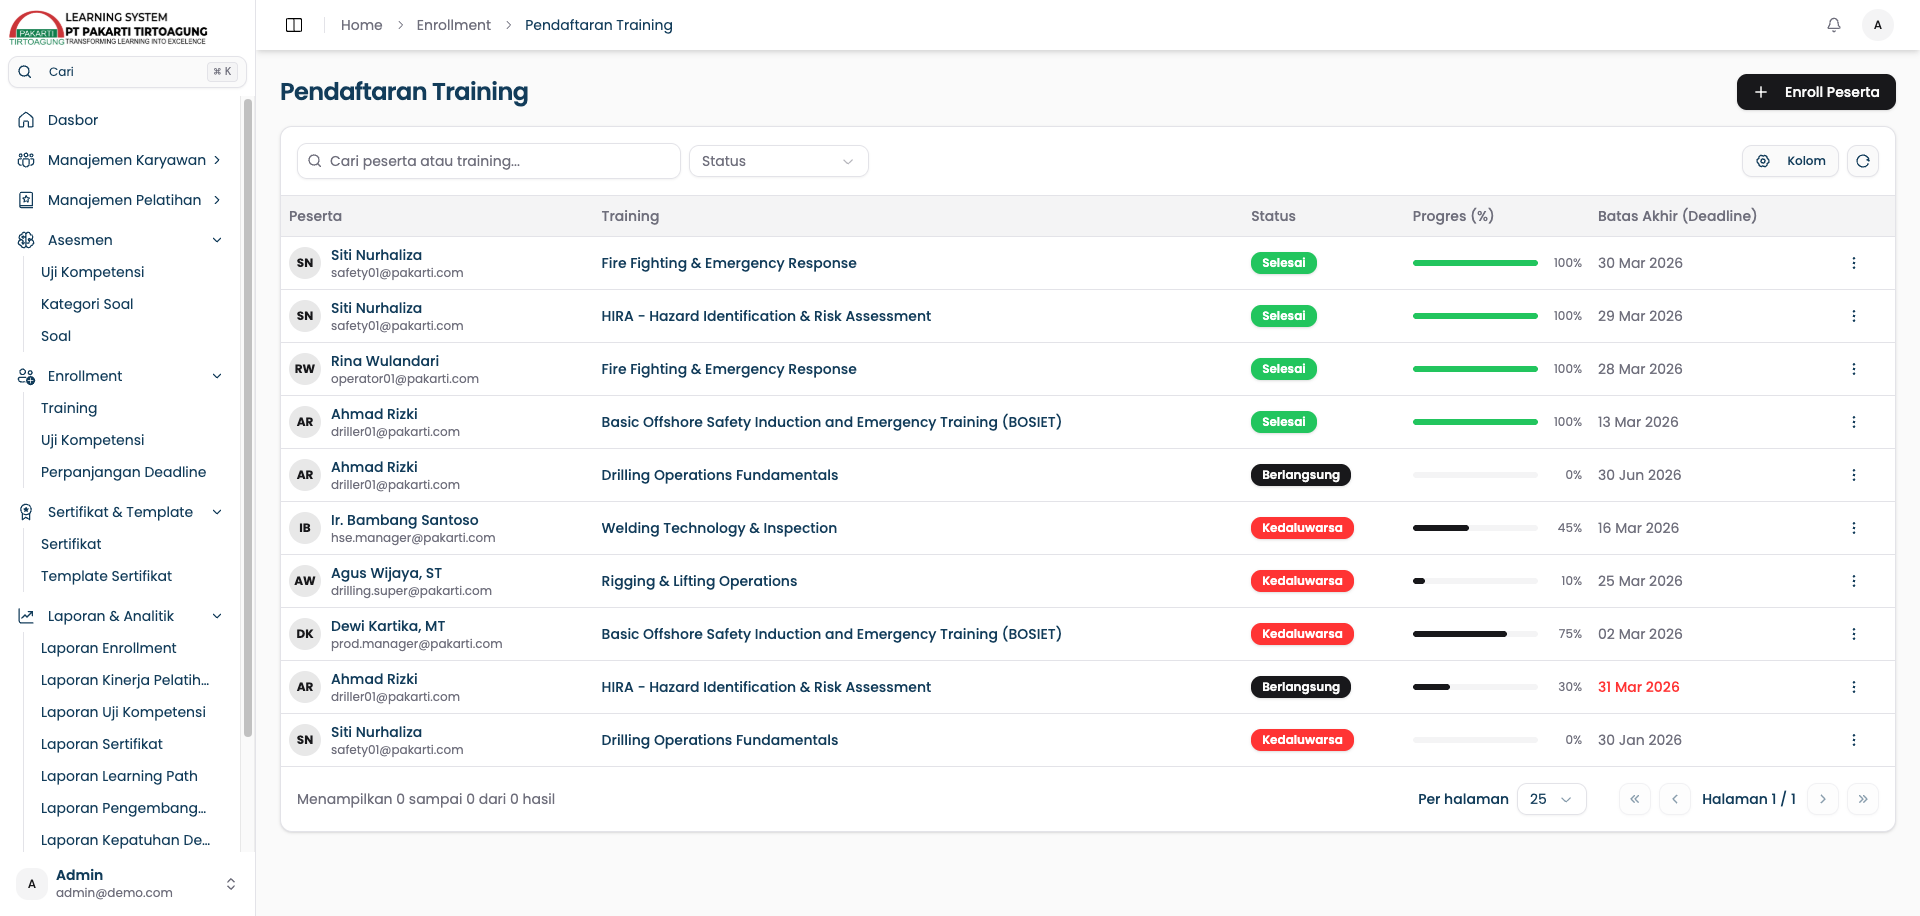Open row actions for Ir. Bambang Santoso

pos(1853,528)
